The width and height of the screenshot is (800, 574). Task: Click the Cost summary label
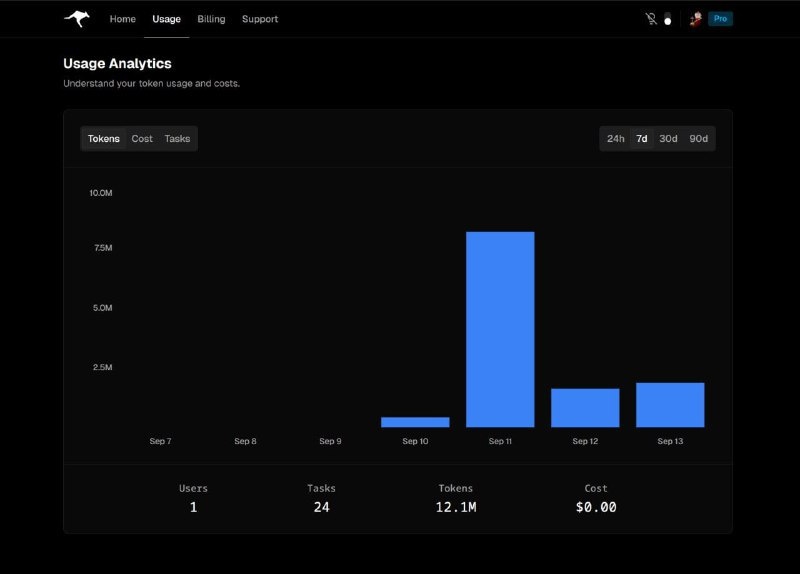(x=596, y=488)
